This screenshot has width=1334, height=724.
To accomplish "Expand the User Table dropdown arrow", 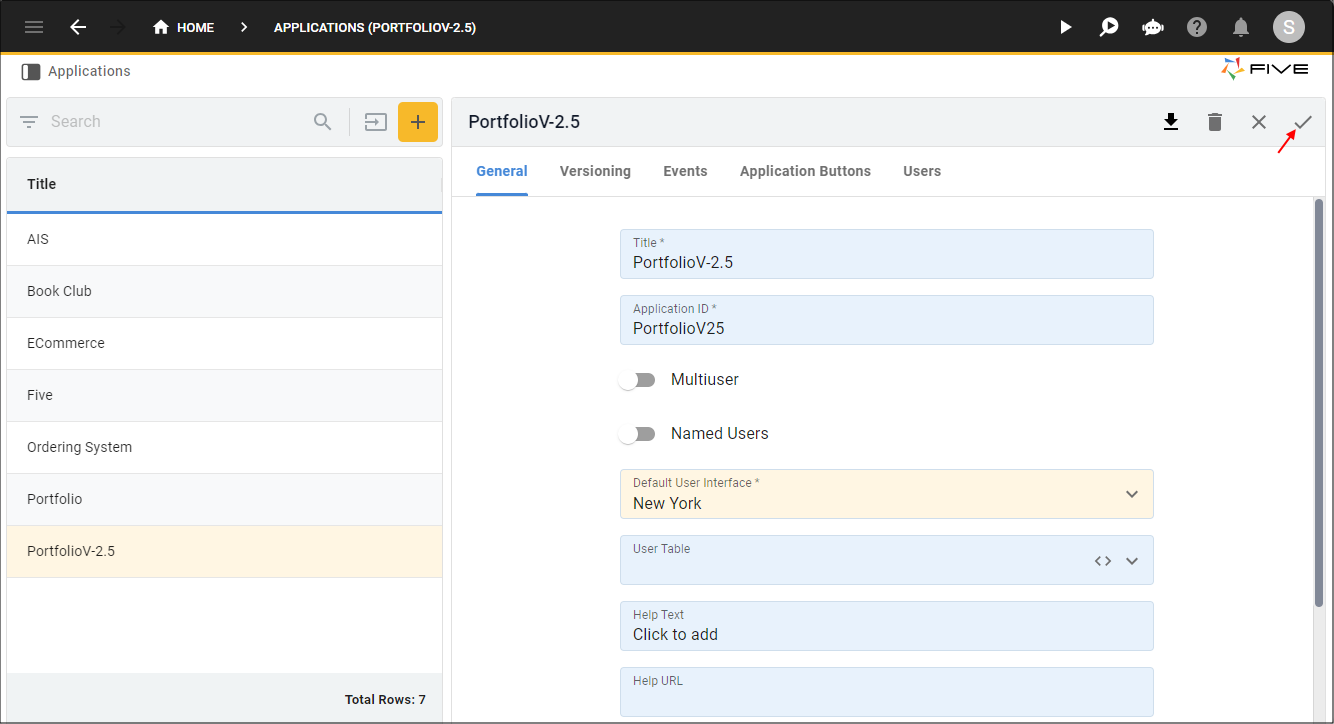I will tap(1132, 561).
